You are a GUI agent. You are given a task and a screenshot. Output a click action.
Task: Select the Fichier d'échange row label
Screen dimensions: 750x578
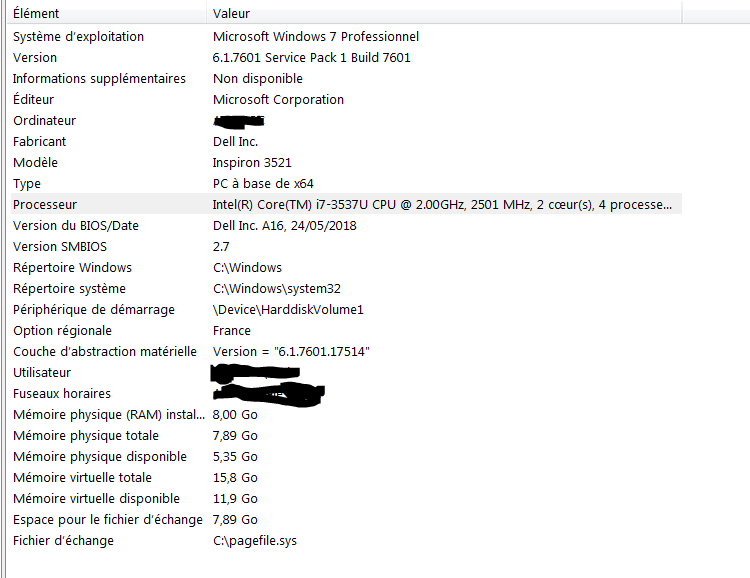click(x=63, y=541)
